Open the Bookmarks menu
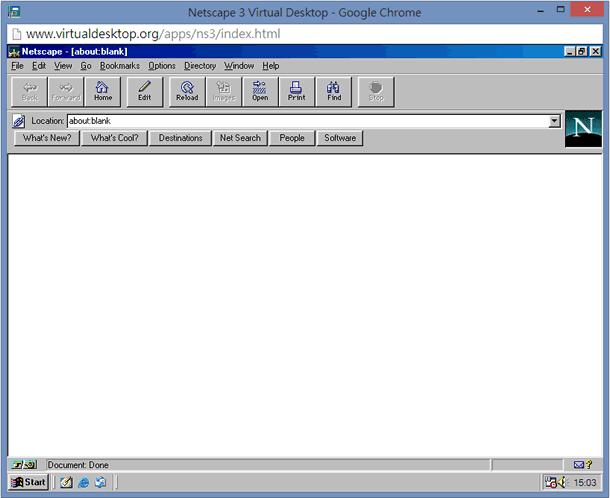Viewport: 610px width, 498px height. 119,66
